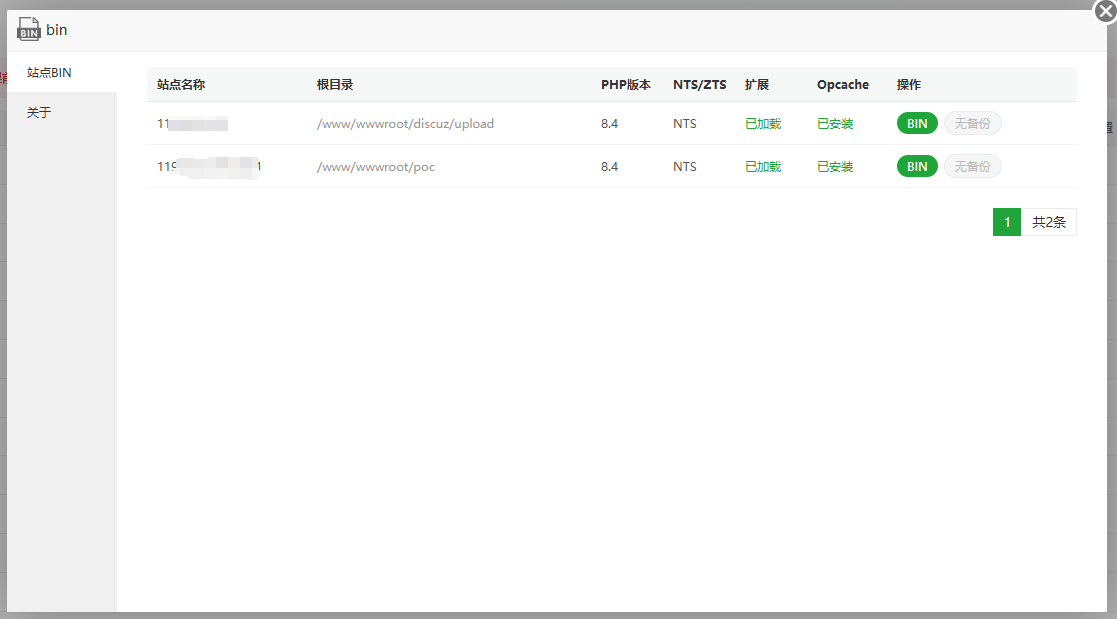Click the 站点名称 column header
Image resolution: width=1117 pixels, height=619 pixels.
click(x=181, y=85)
